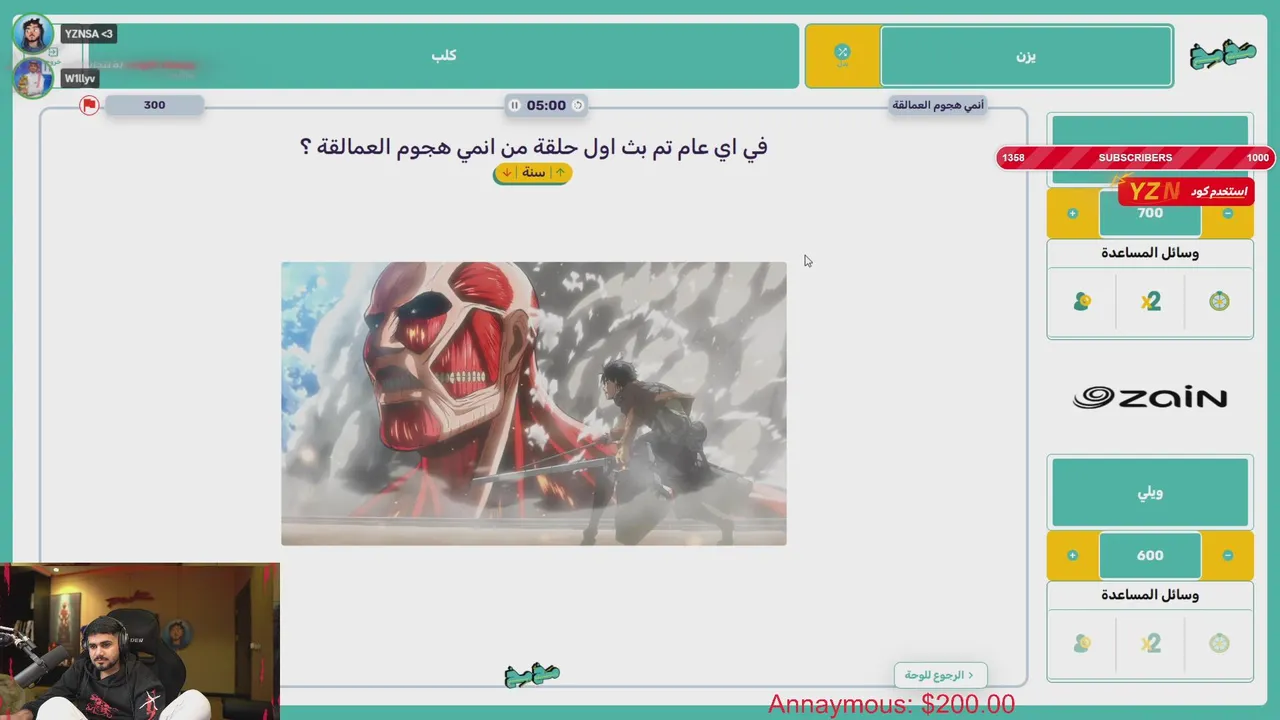Decrease ويلي team's 600 score with minus
Viewport: 1280px width, 720px height.
pyautogui.click(x=1228, y=555)
